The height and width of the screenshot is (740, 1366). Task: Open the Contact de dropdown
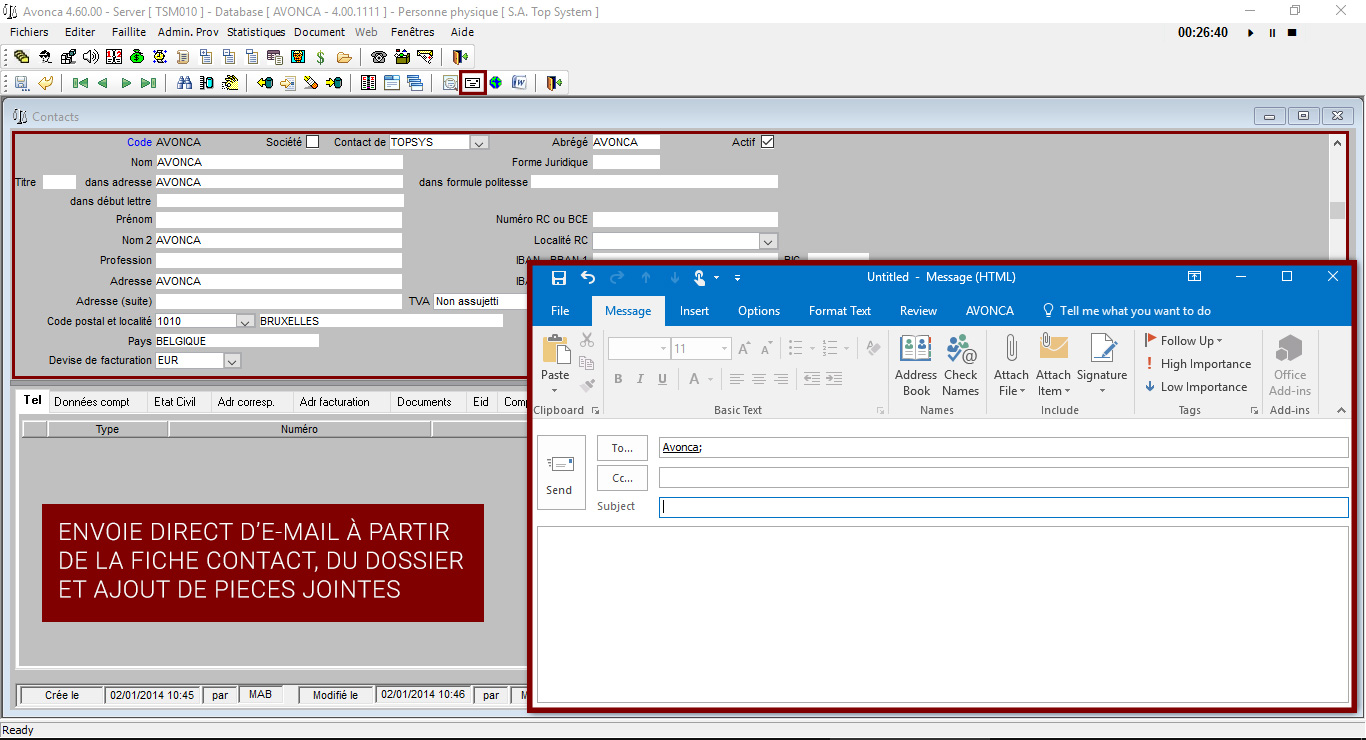(x=479, y=143)
